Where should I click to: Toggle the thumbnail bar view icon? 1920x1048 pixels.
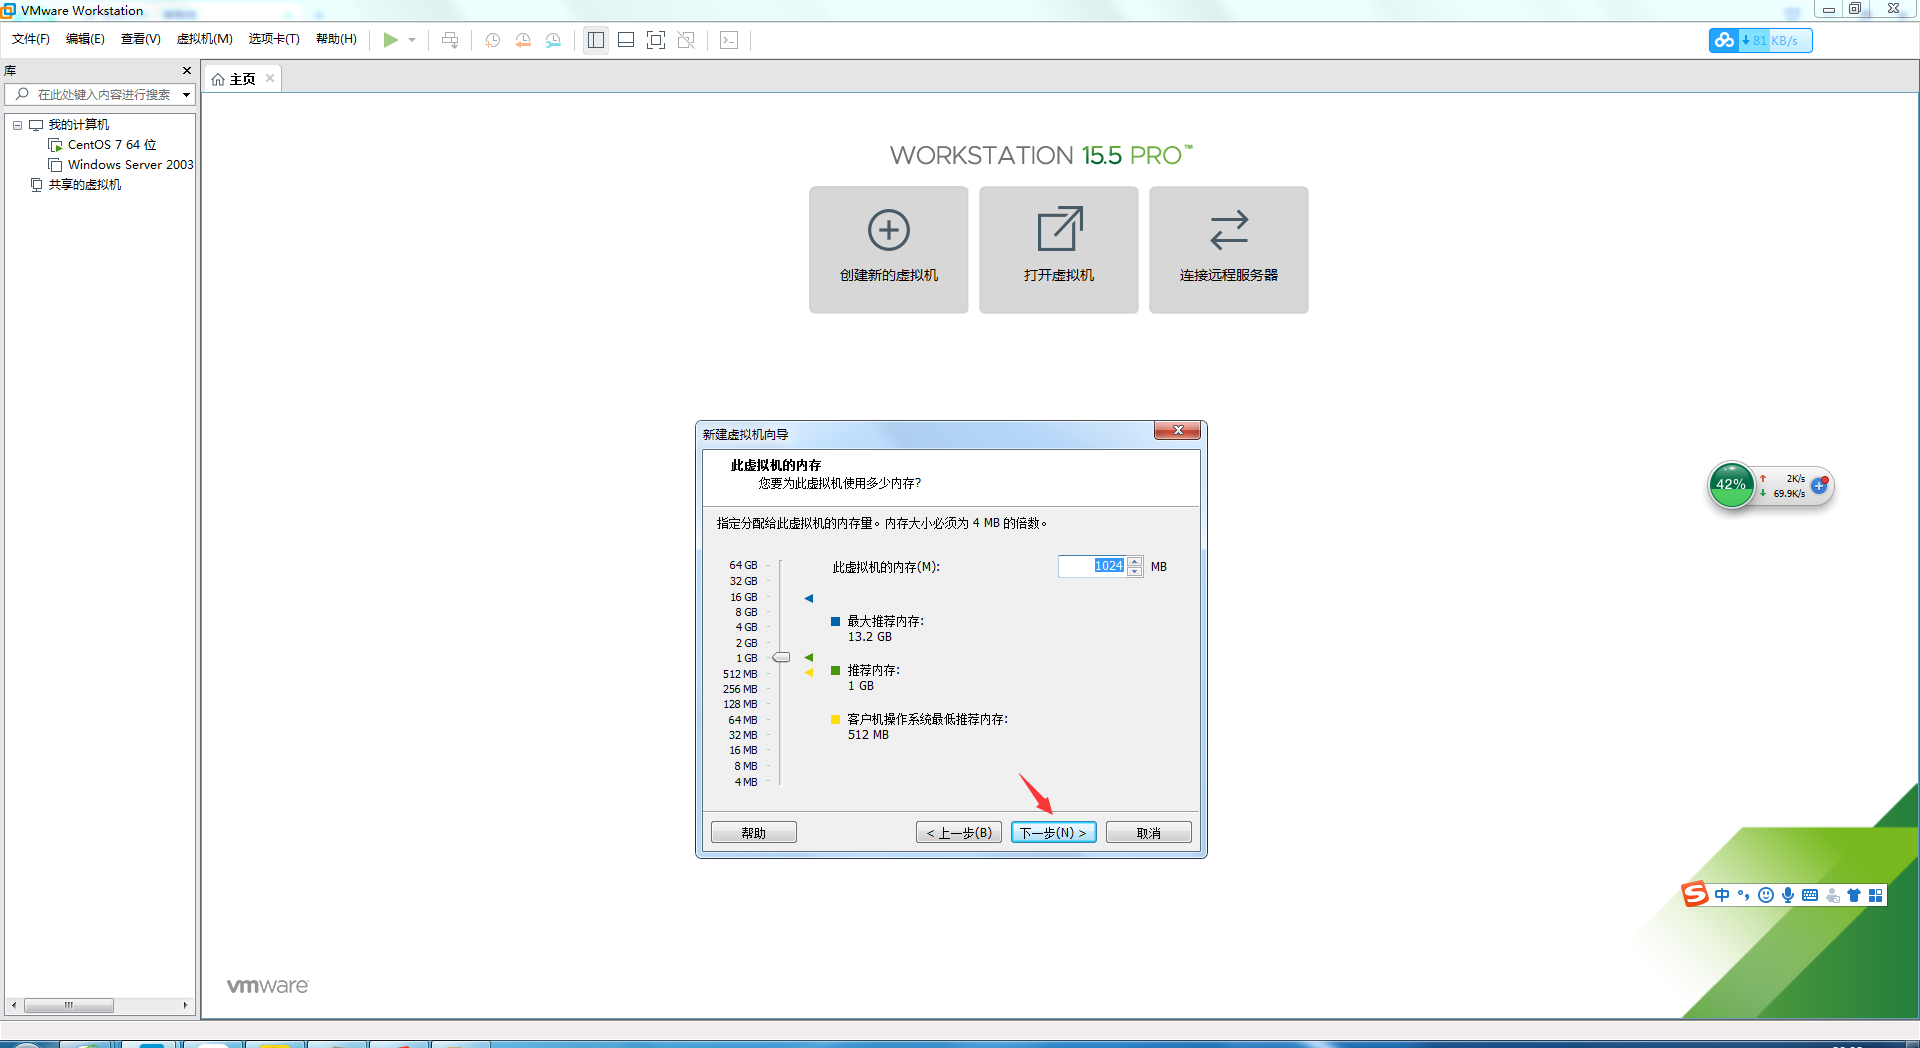[626, 40]
